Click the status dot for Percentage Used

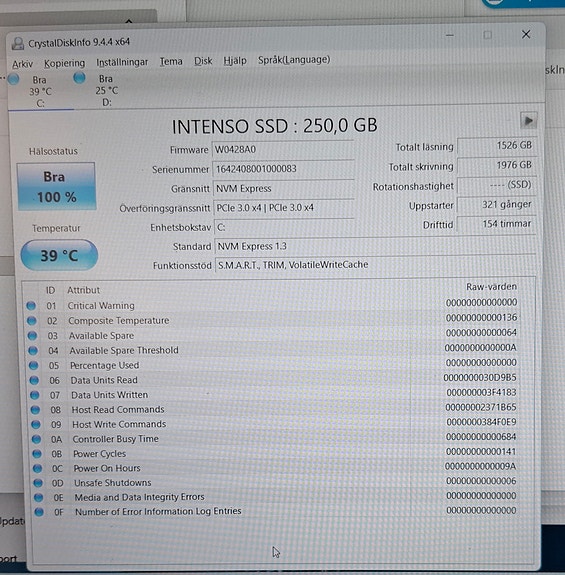33,365
